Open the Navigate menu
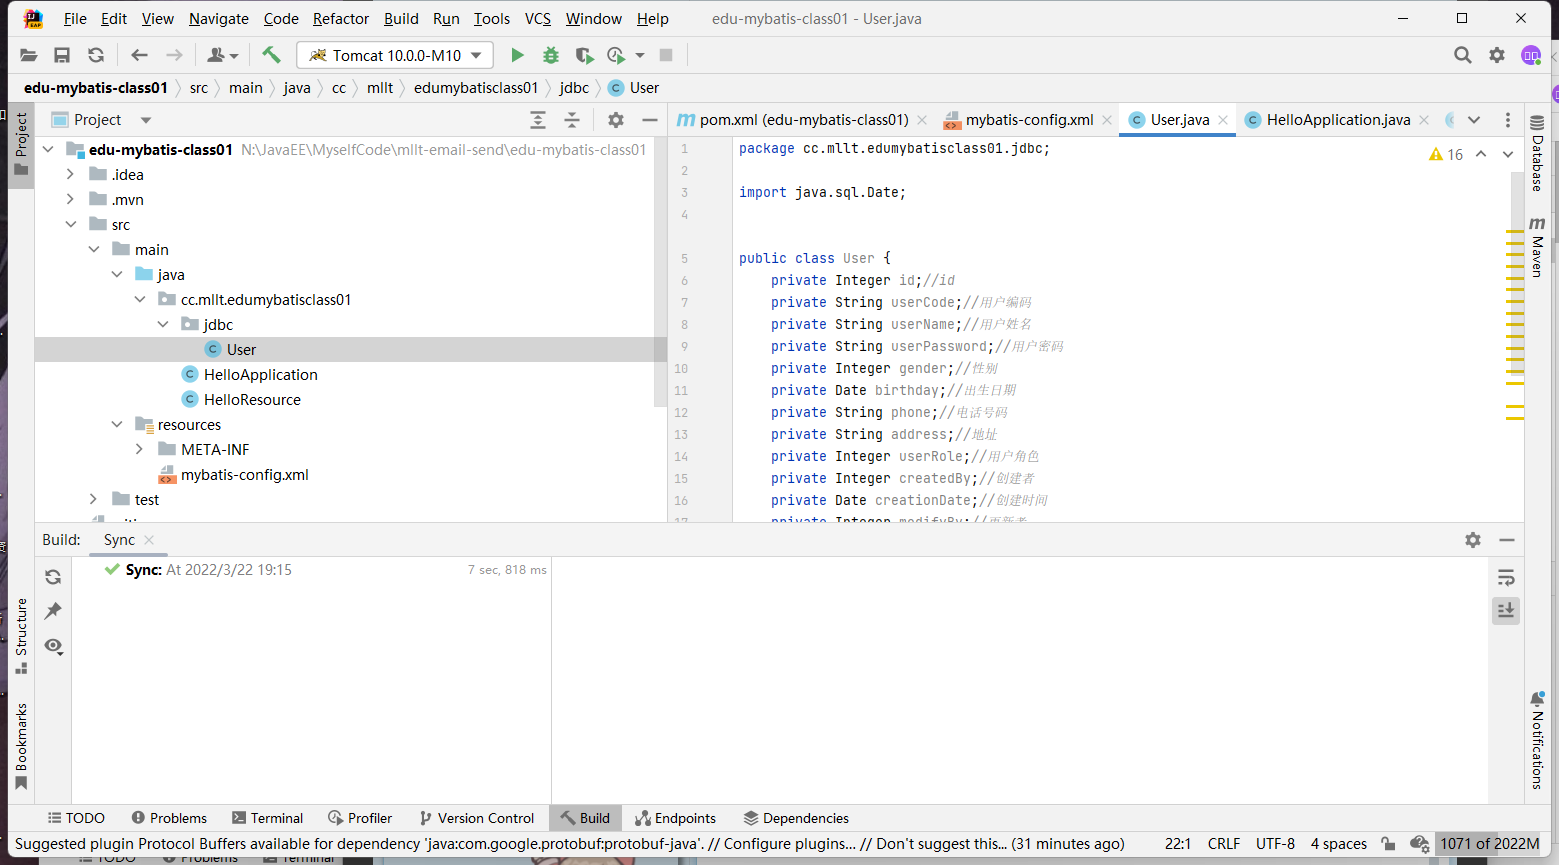This screenshot has width=1559, height=865. [x=219, y=18]
